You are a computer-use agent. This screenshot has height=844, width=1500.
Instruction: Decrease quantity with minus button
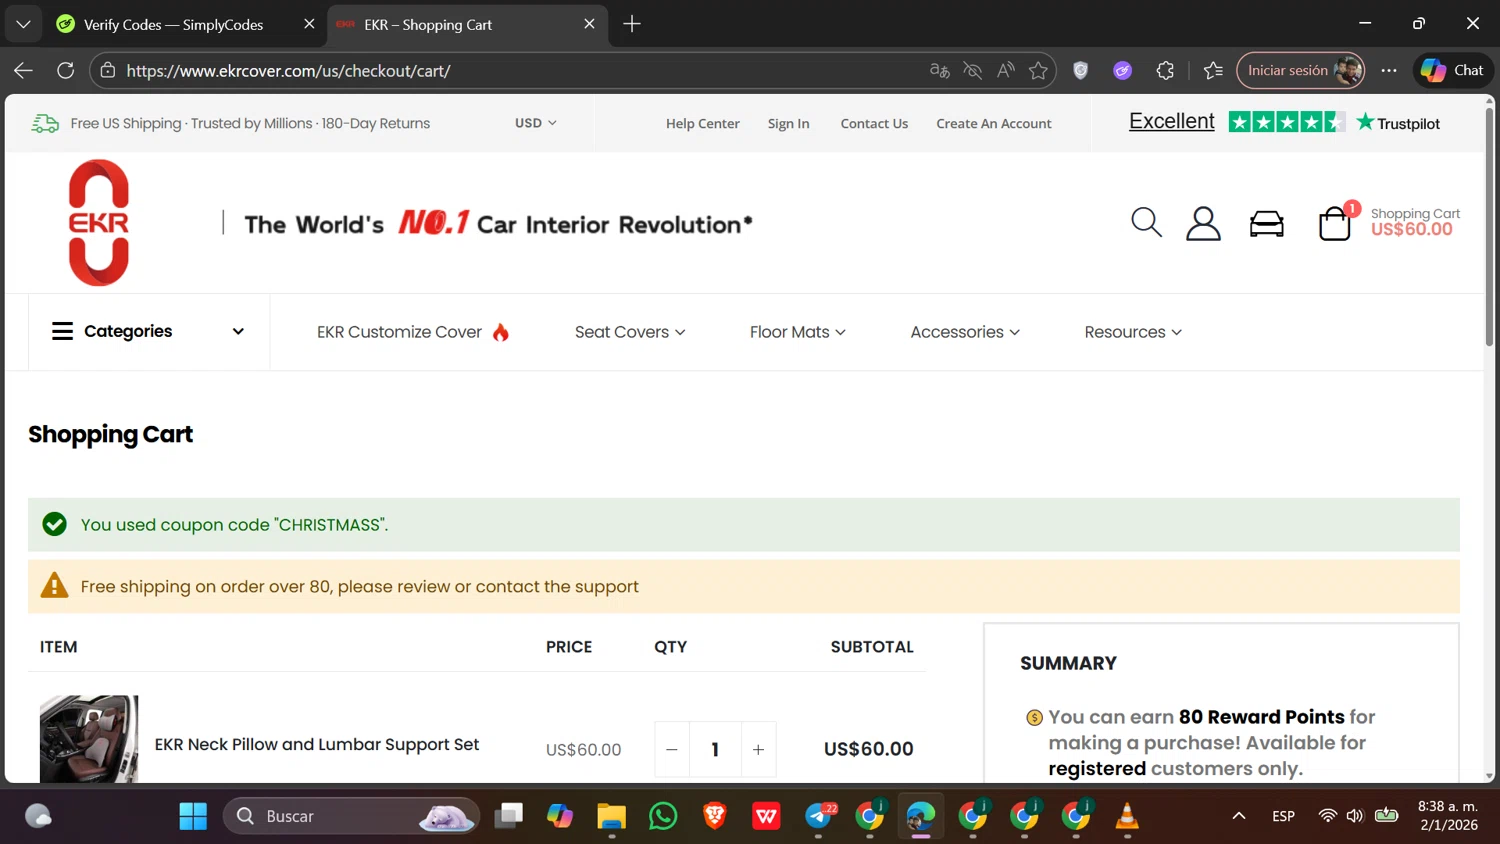click(672, 749)
